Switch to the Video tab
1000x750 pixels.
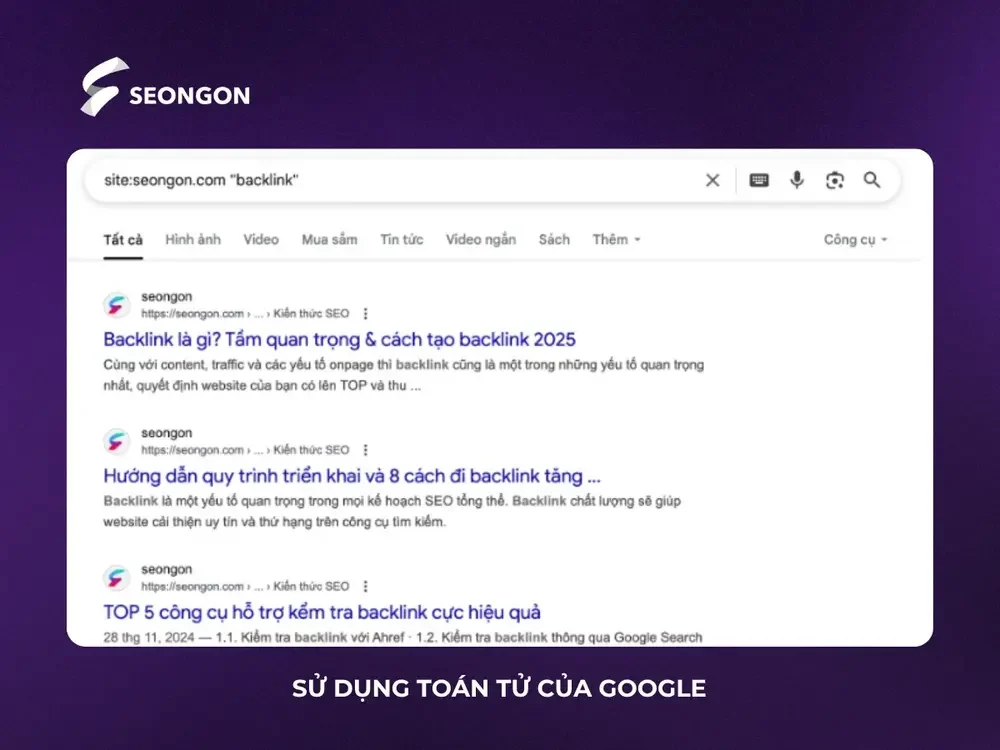(x=261, y=240)
